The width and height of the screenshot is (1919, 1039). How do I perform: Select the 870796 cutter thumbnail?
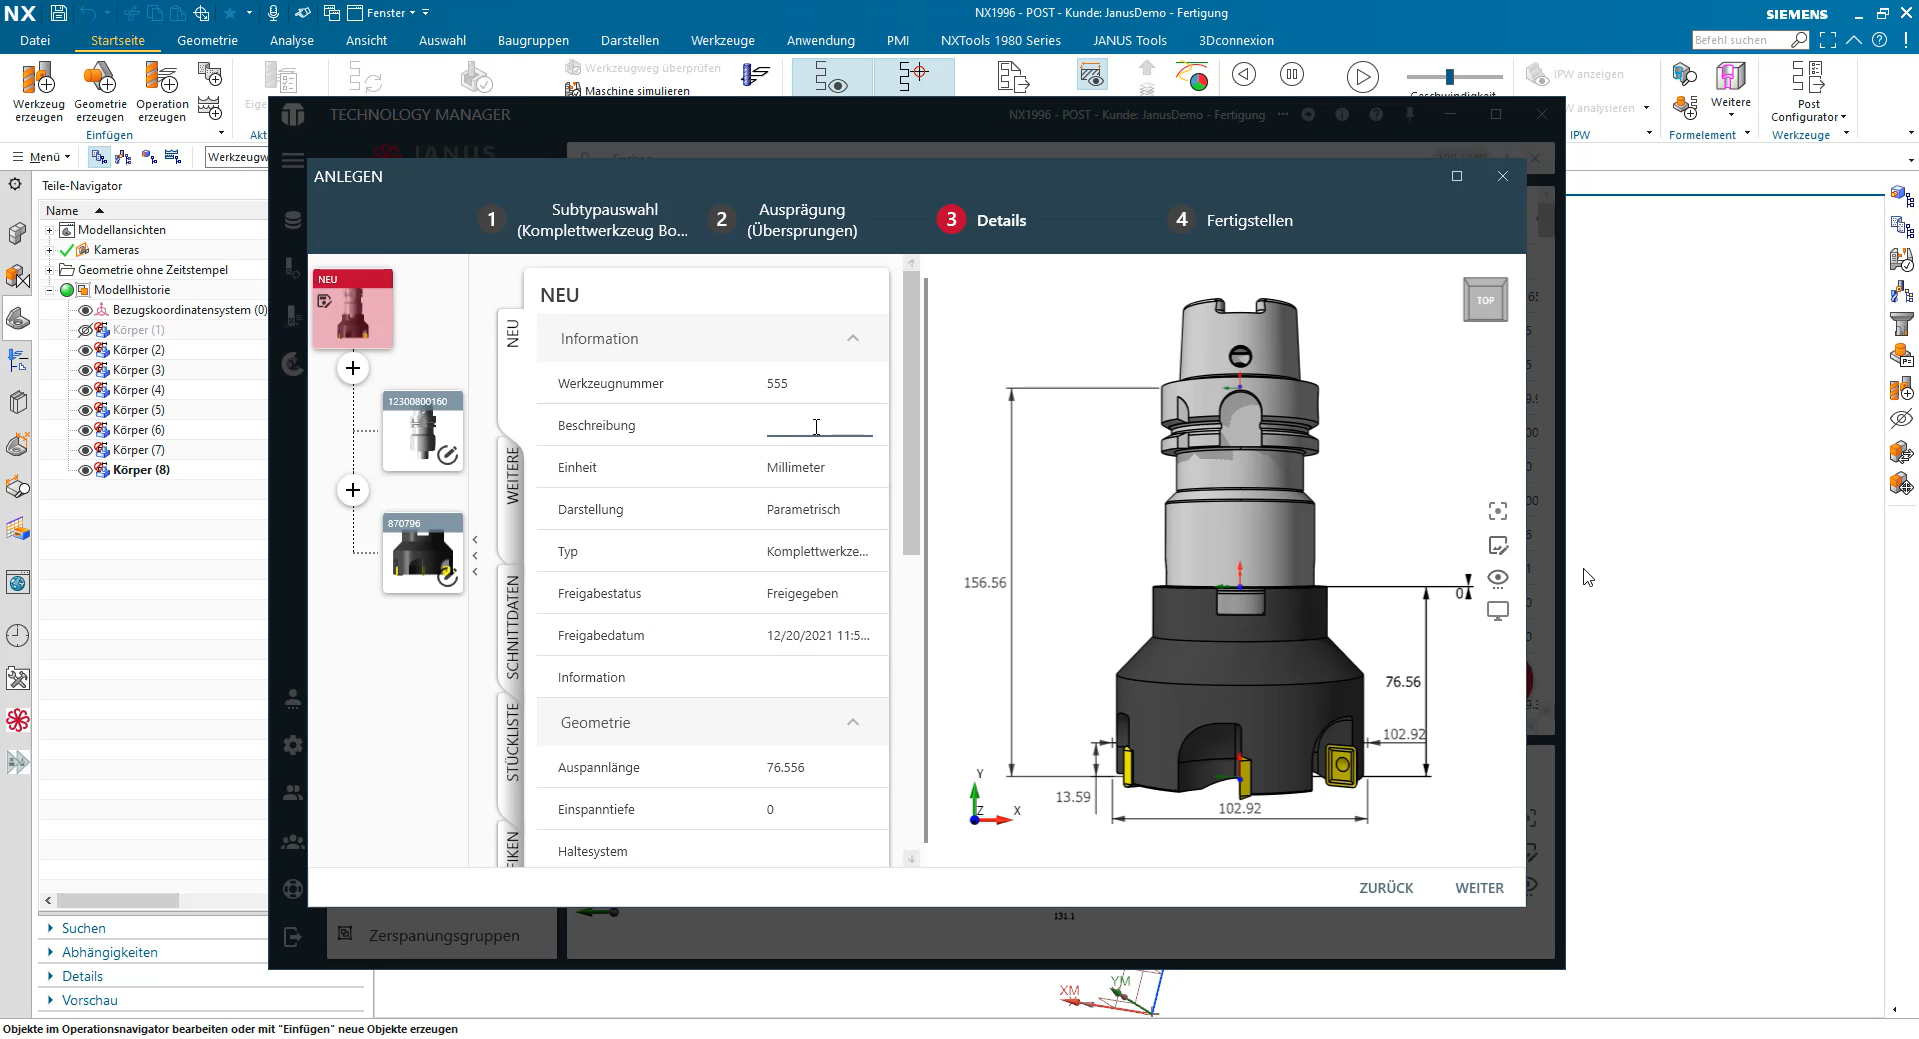423,553
